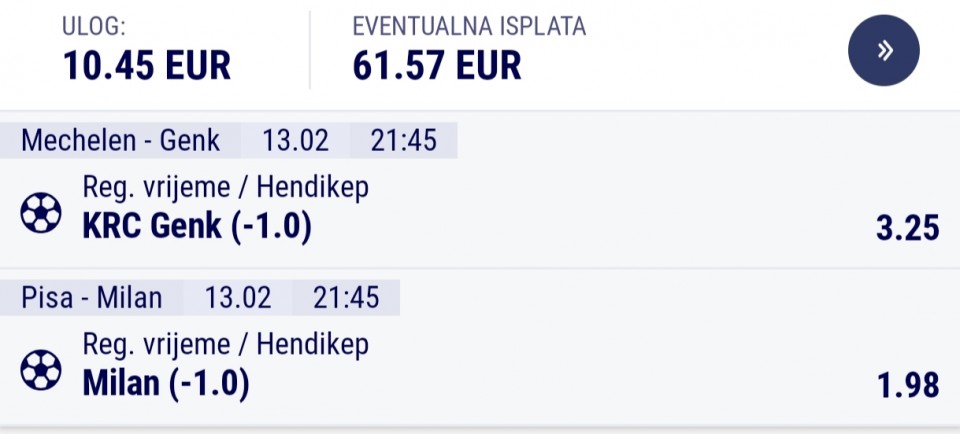
Task: Click the soccer ball icon beside KRC Genk
Action: coord(41,213)
